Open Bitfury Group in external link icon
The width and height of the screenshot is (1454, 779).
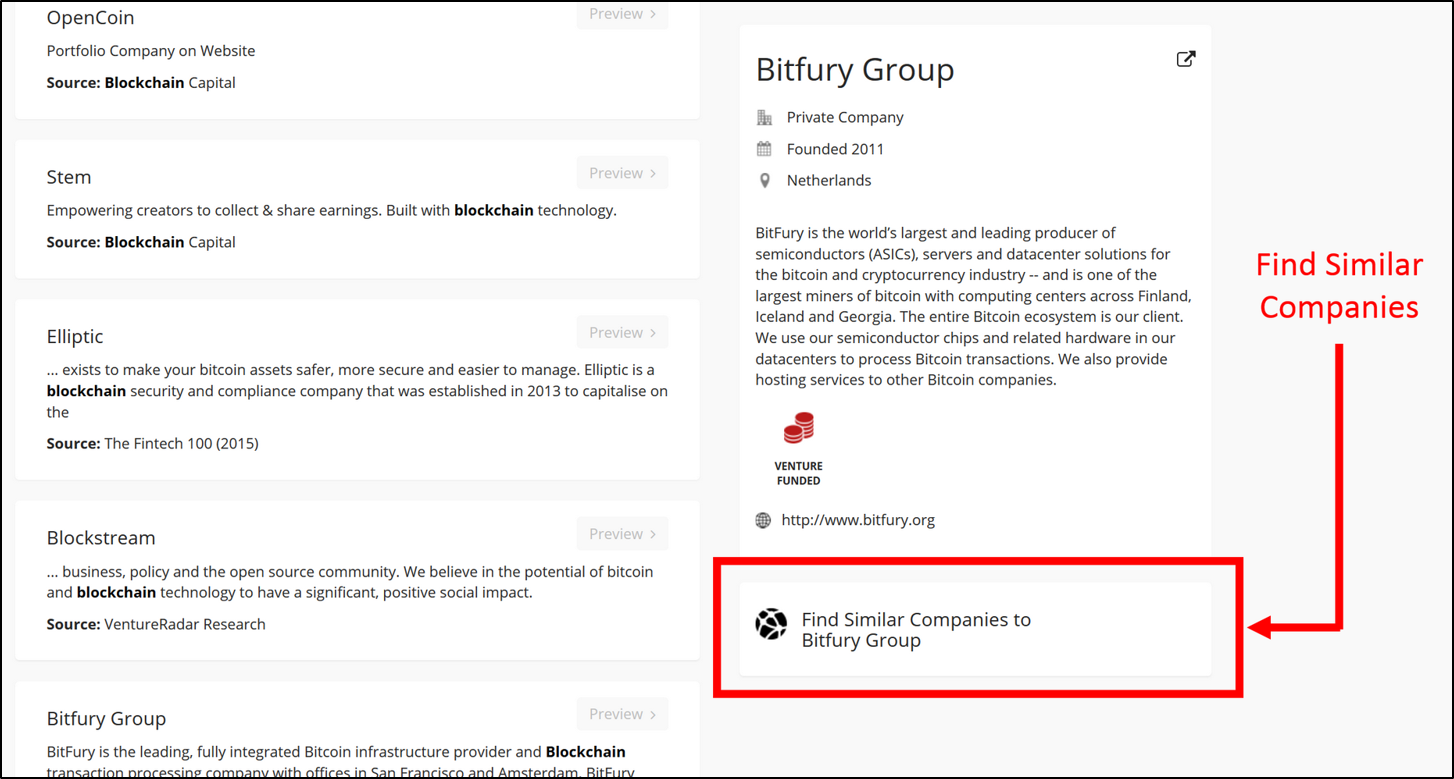pyautogui.click(x=1185, y=59)
